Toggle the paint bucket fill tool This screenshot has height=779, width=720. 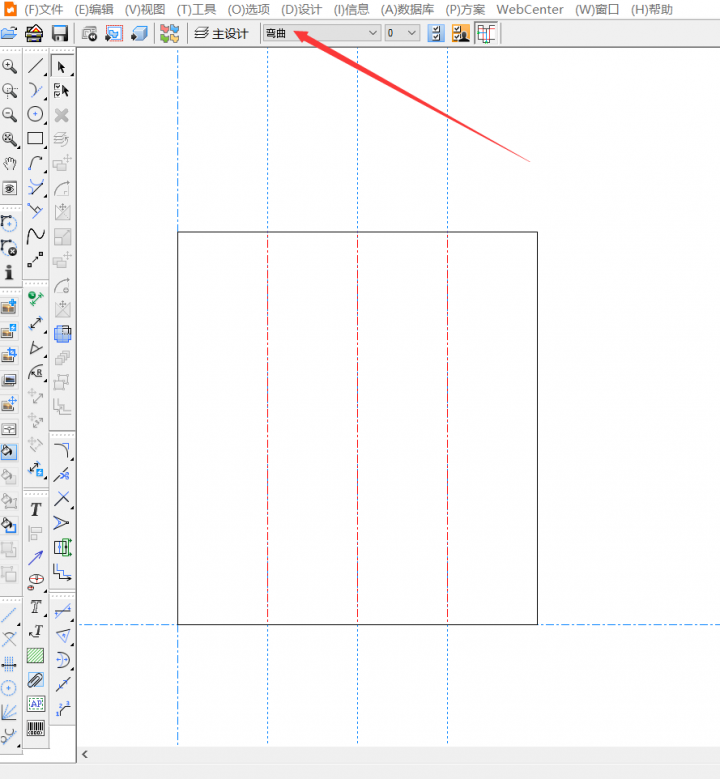point(10,452)
